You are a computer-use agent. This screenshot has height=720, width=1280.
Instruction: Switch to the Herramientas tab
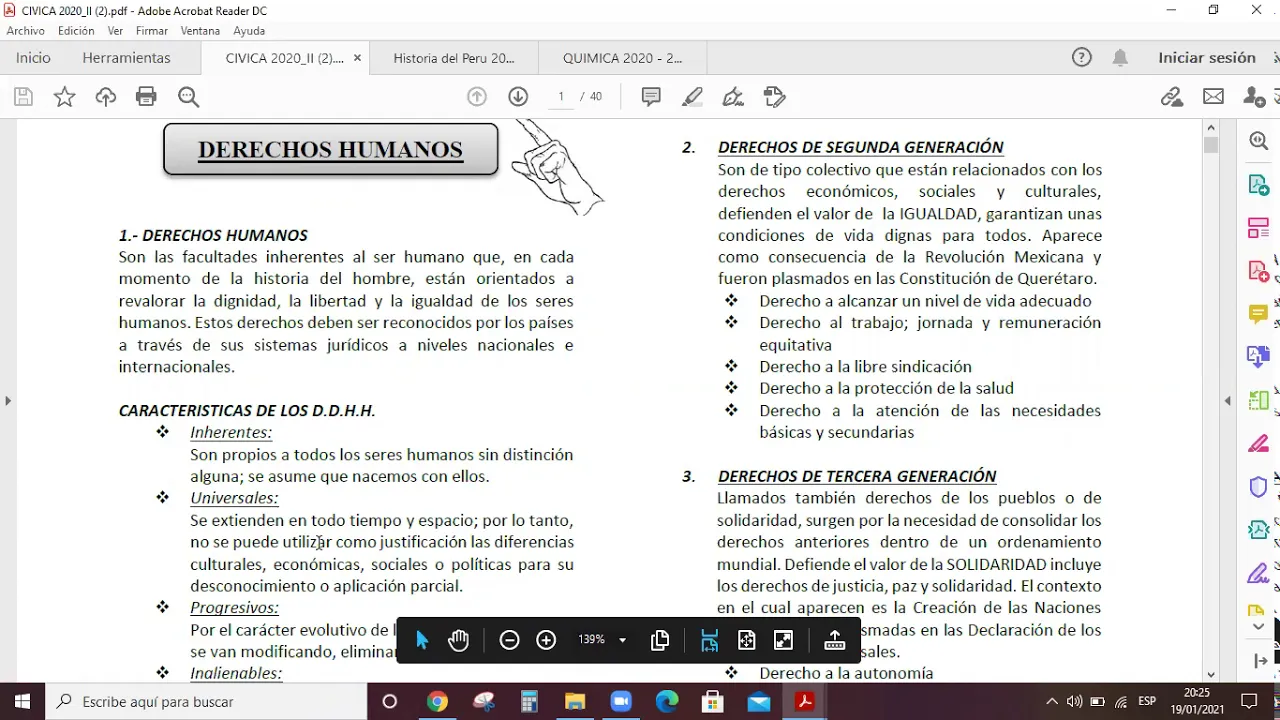point(126,58)
